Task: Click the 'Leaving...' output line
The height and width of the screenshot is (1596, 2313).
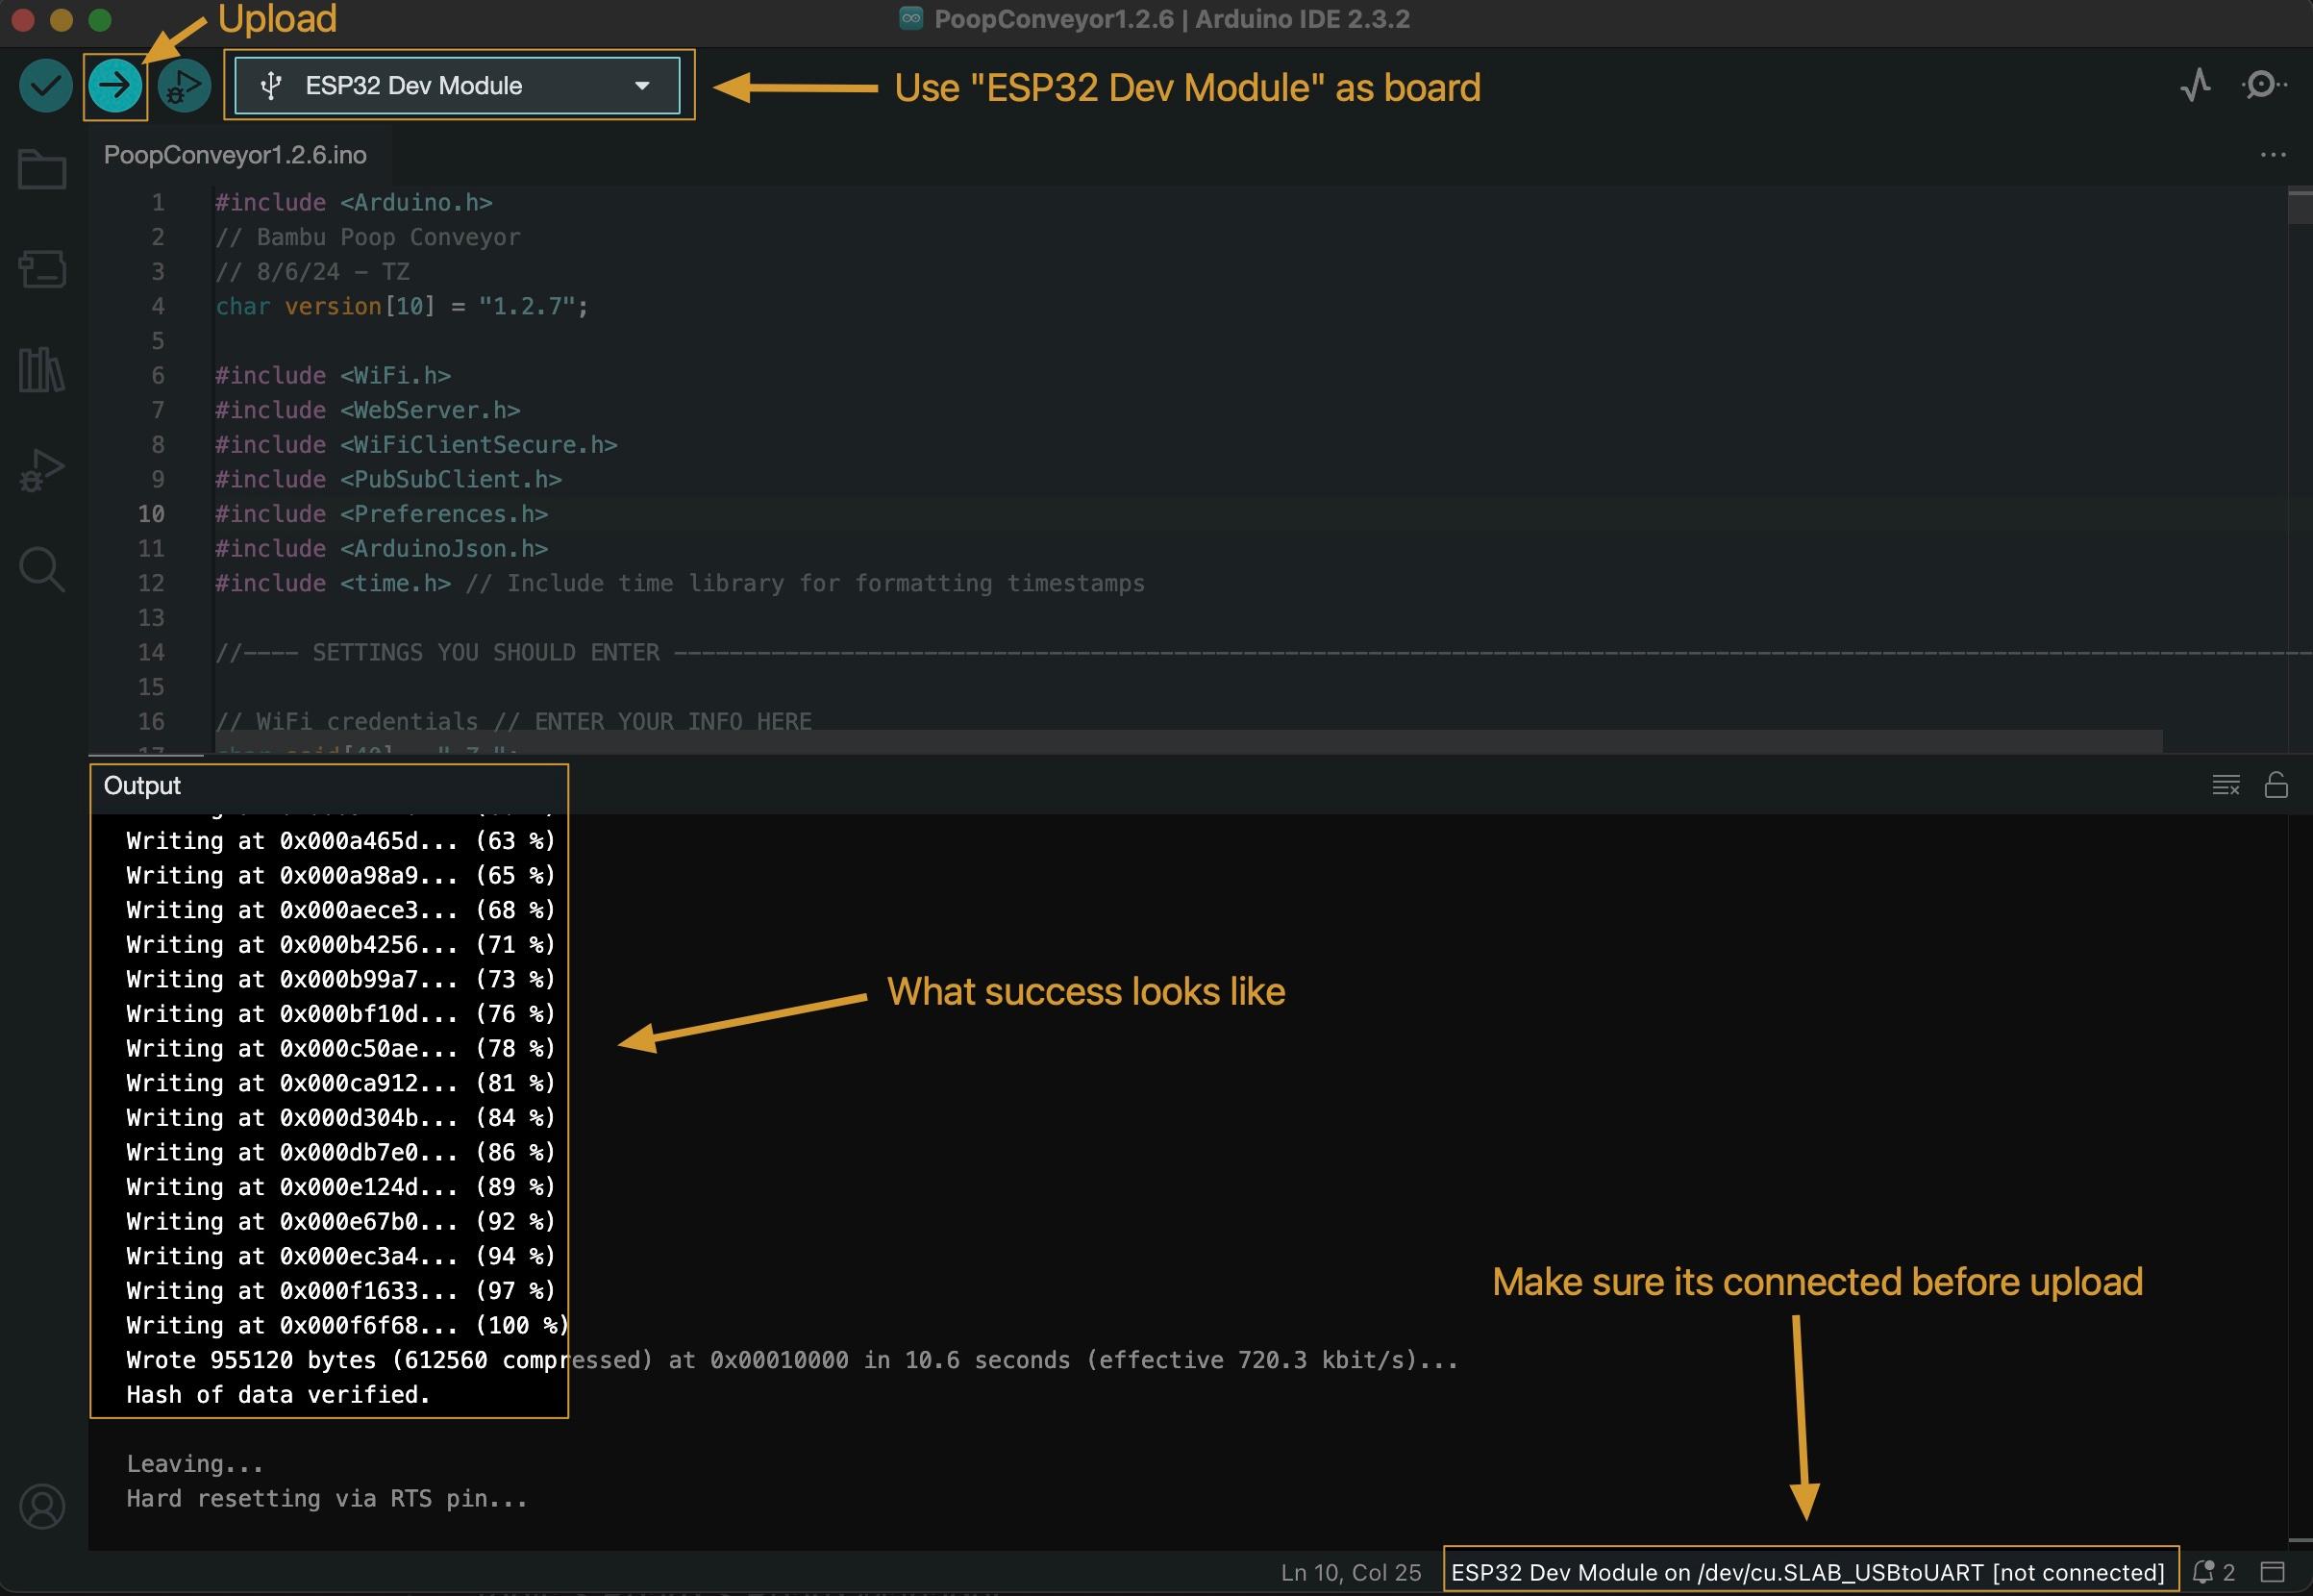Action: pos(194,1464)
